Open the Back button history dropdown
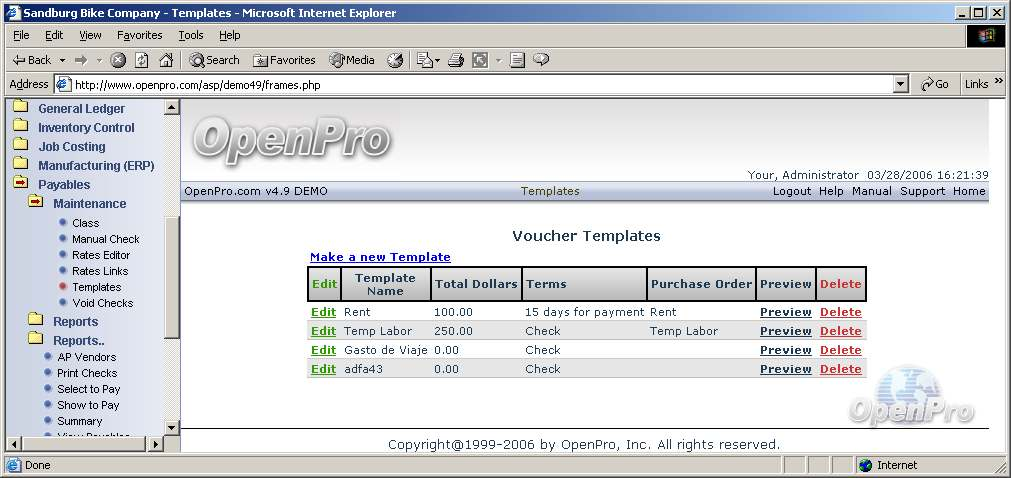1011x478 pixels. (x=62, y=60)
